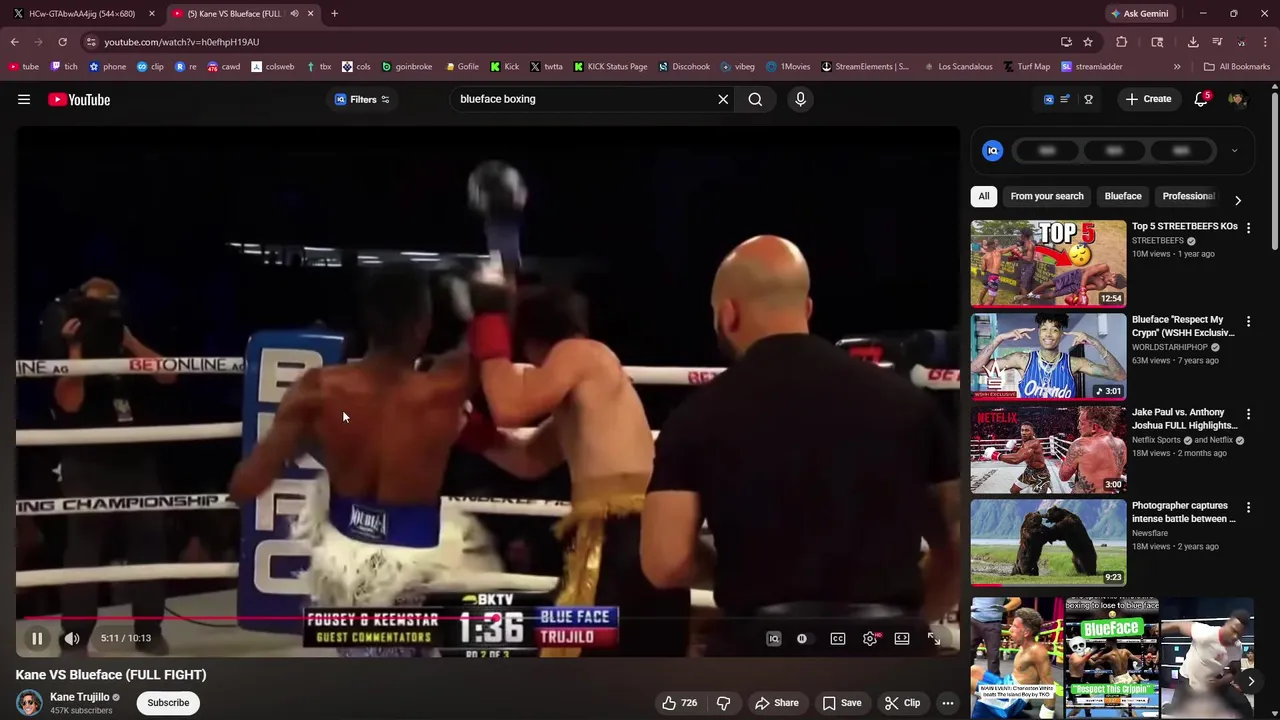This screenshot has height=720, width=1280.
Task: Click the IQ extension icon in player controls
Action: (774, 639)
